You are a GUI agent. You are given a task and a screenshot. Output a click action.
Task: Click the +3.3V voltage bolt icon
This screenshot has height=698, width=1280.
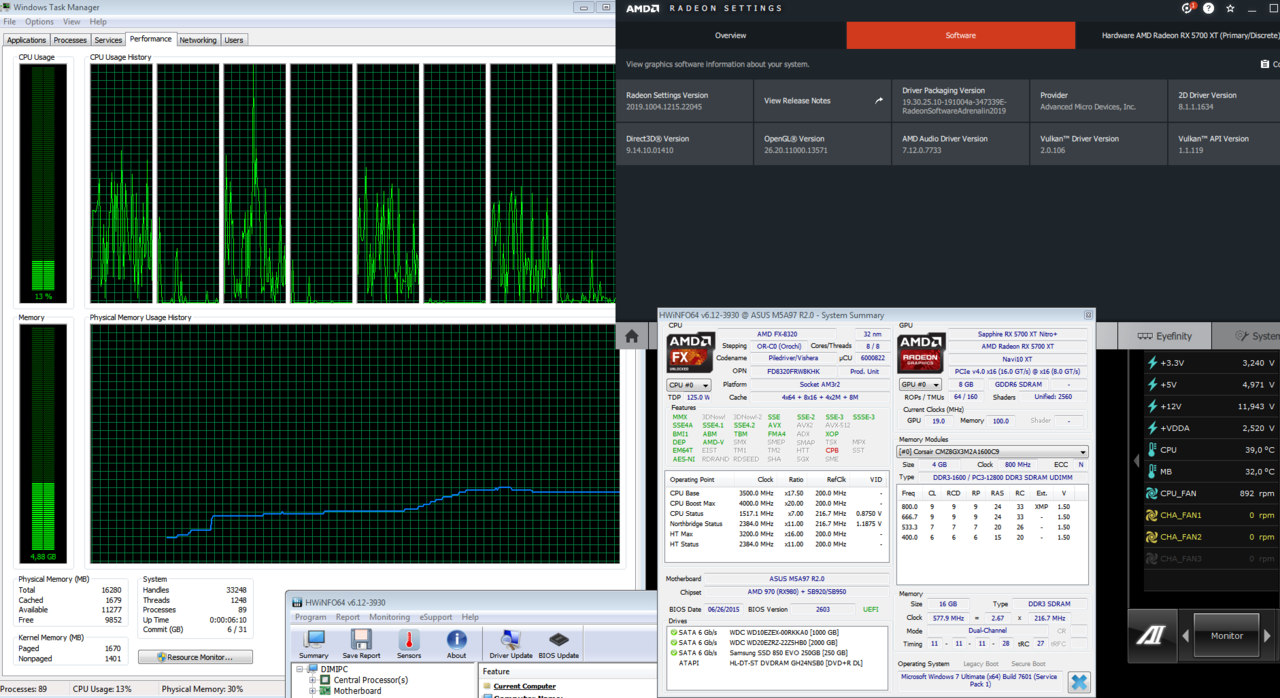(1152, 363)
